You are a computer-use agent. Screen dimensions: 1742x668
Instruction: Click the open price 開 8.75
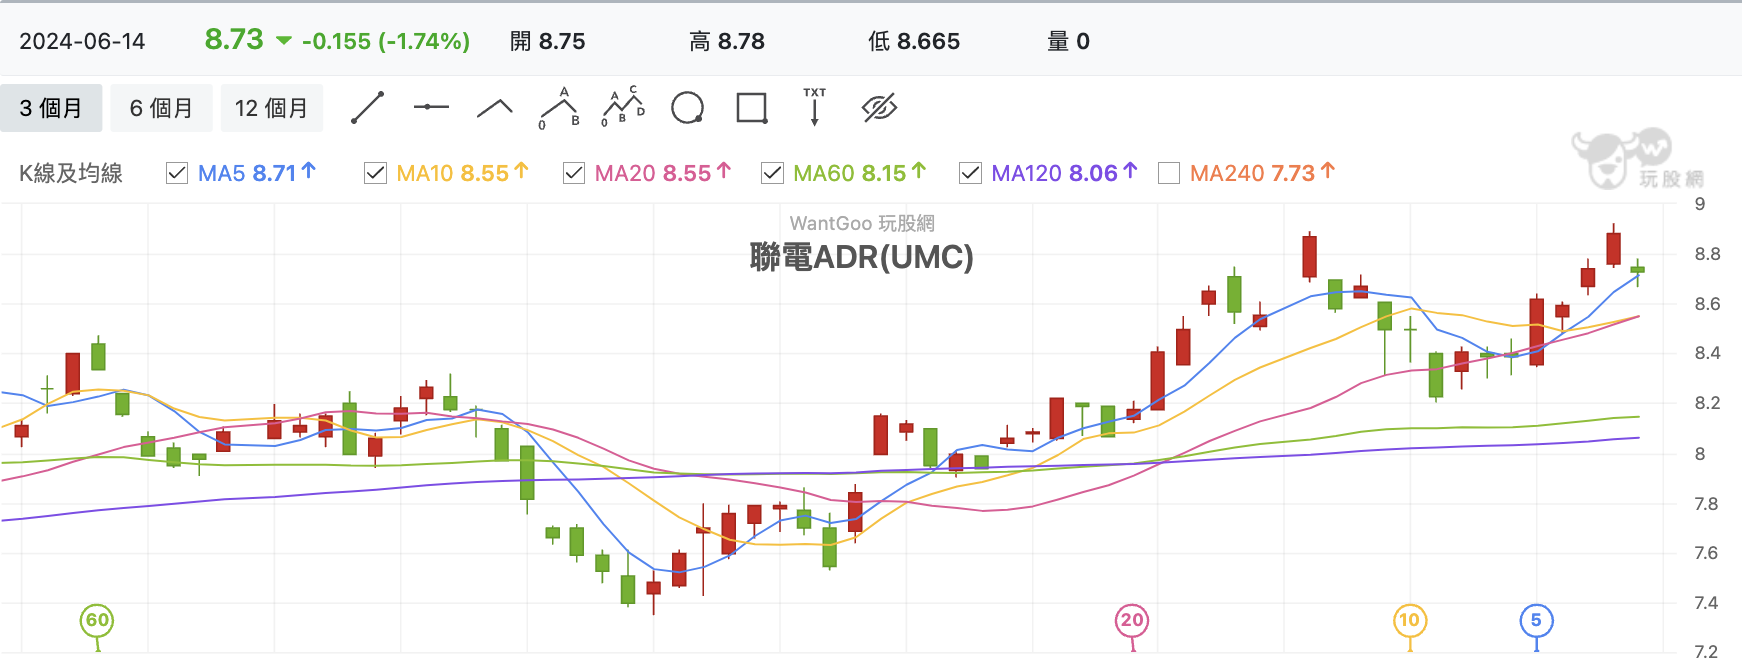547,41
